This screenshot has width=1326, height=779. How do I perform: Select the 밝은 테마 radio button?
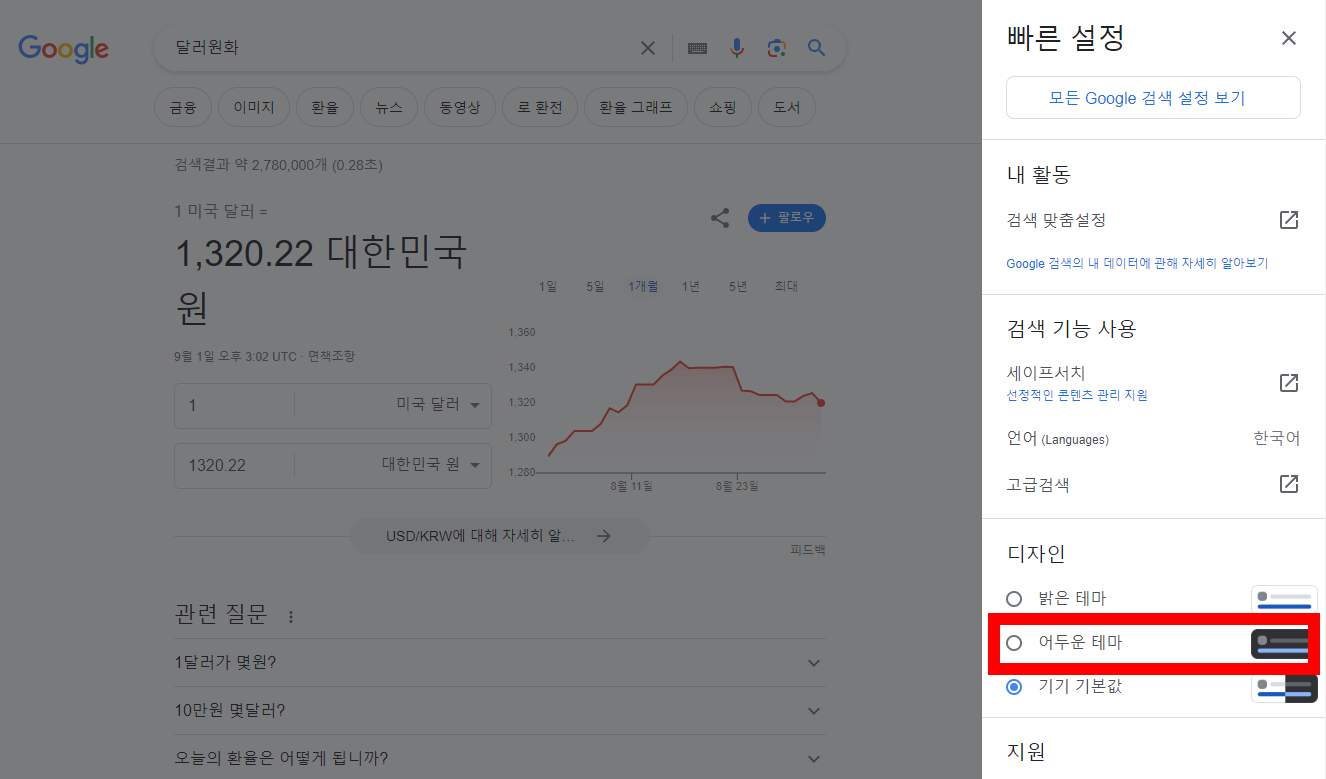click(1014, 598)
